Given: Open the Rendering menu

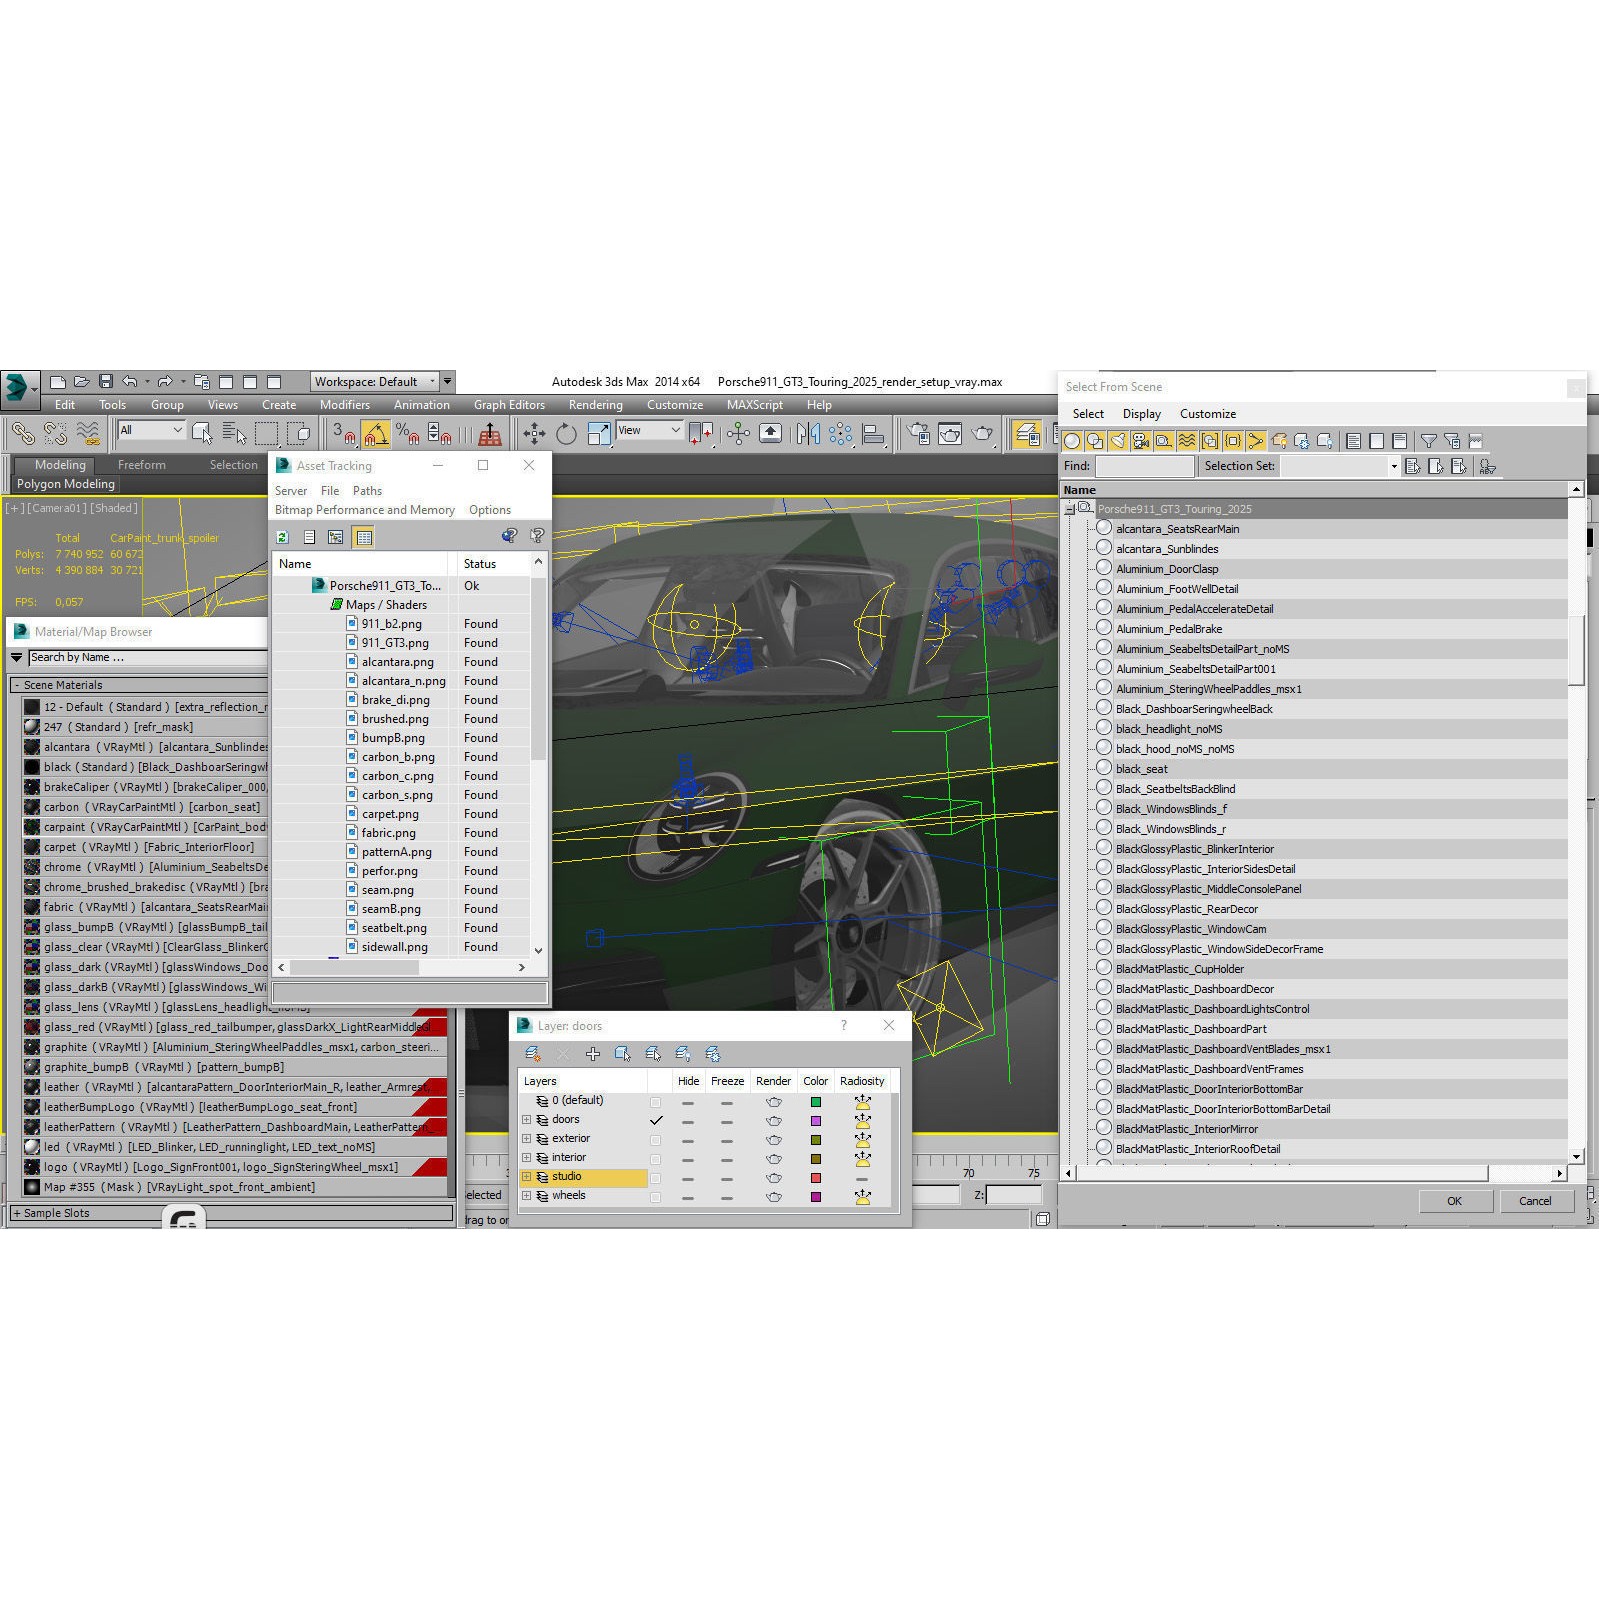Looking at the screenshot, I should [x=596, y=405].
